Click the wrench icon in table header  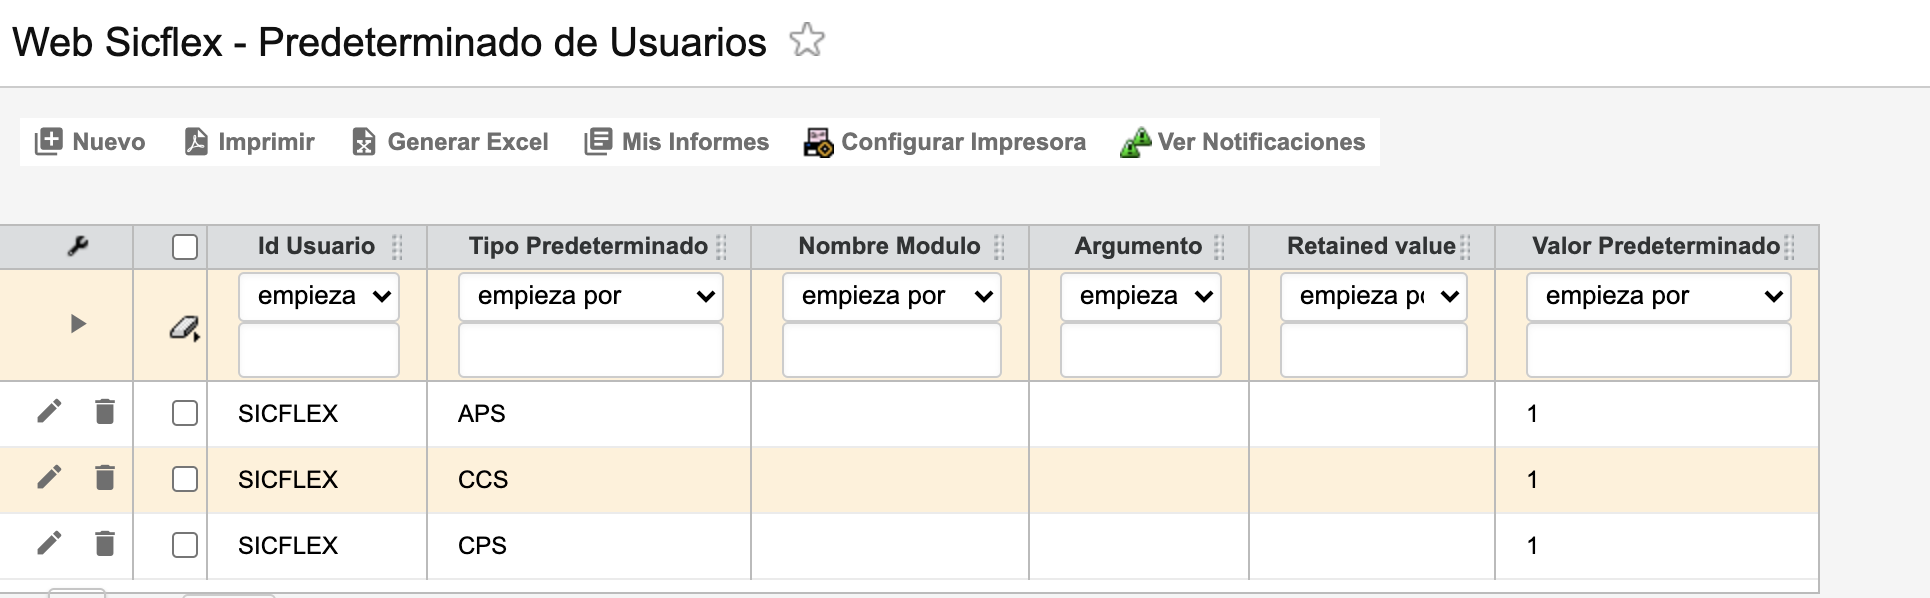click(x=77, y=246)
